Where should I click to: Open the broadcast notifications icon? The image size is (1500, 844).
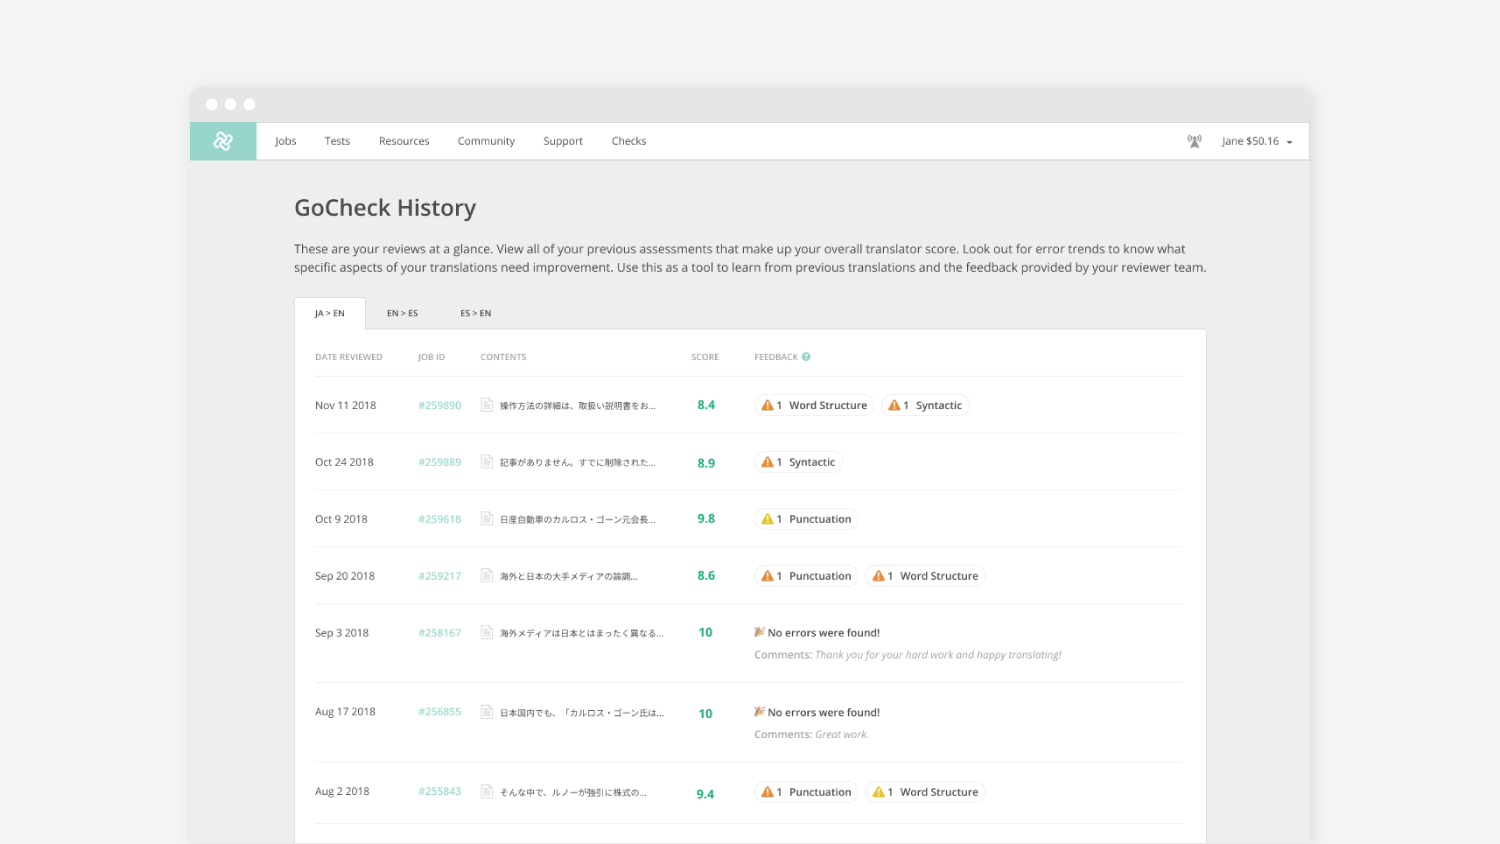coord(1194,141)
